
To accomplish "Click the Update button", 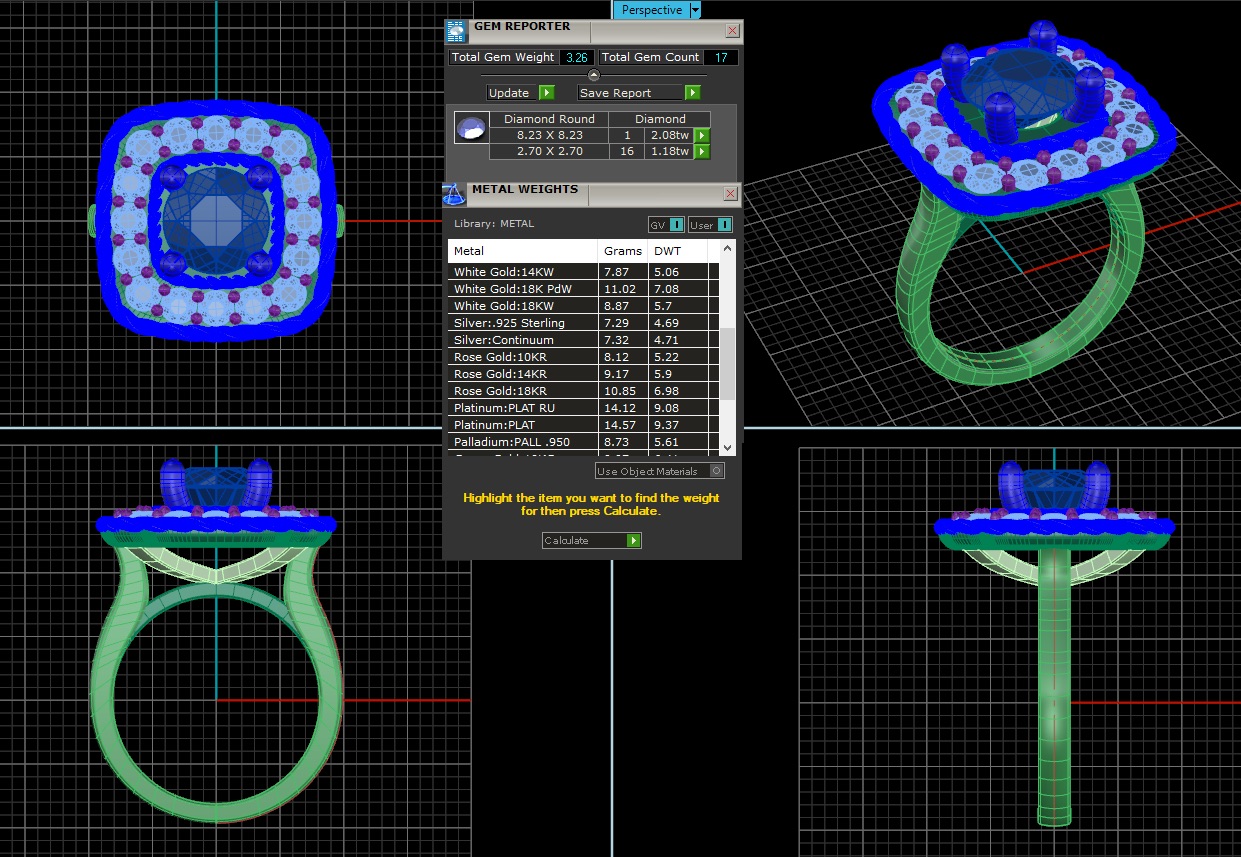I will pyautogui.click(x=520, y=93).
